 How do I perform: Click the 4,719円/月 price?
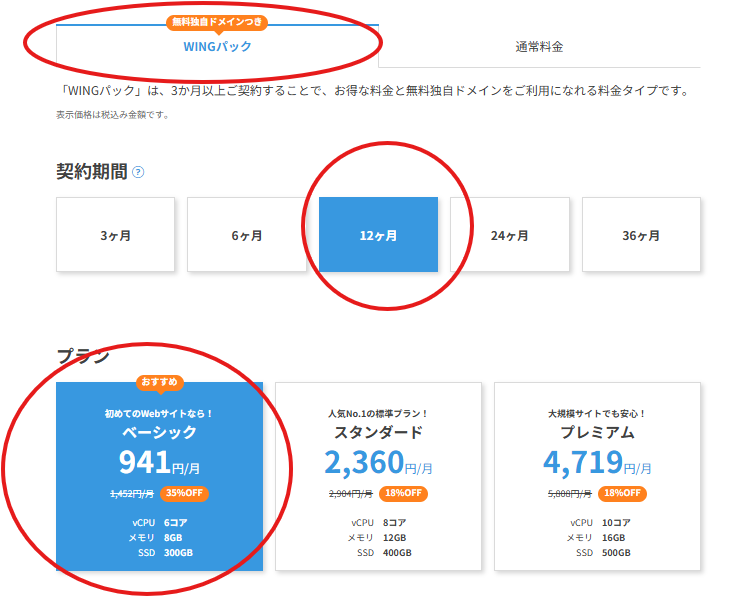click(597, 462)
